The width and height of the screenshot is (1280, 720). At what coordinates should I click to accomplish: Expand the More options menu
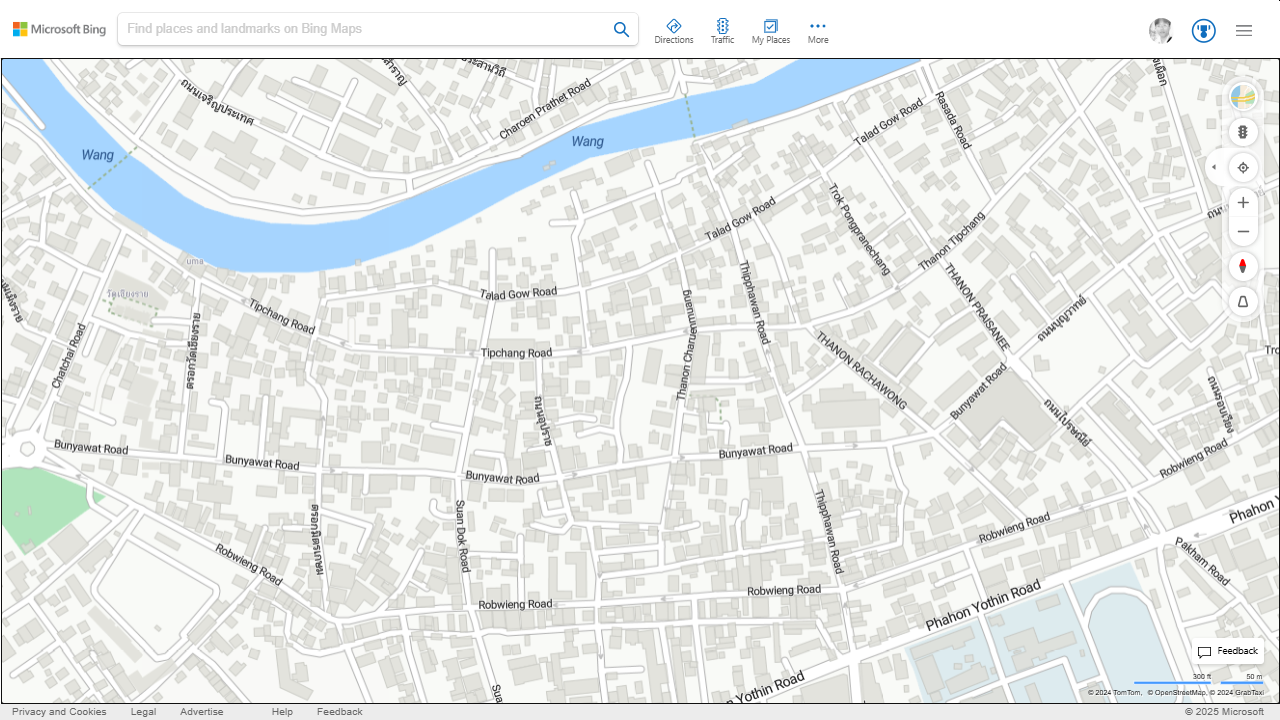(x=817, y=30)
